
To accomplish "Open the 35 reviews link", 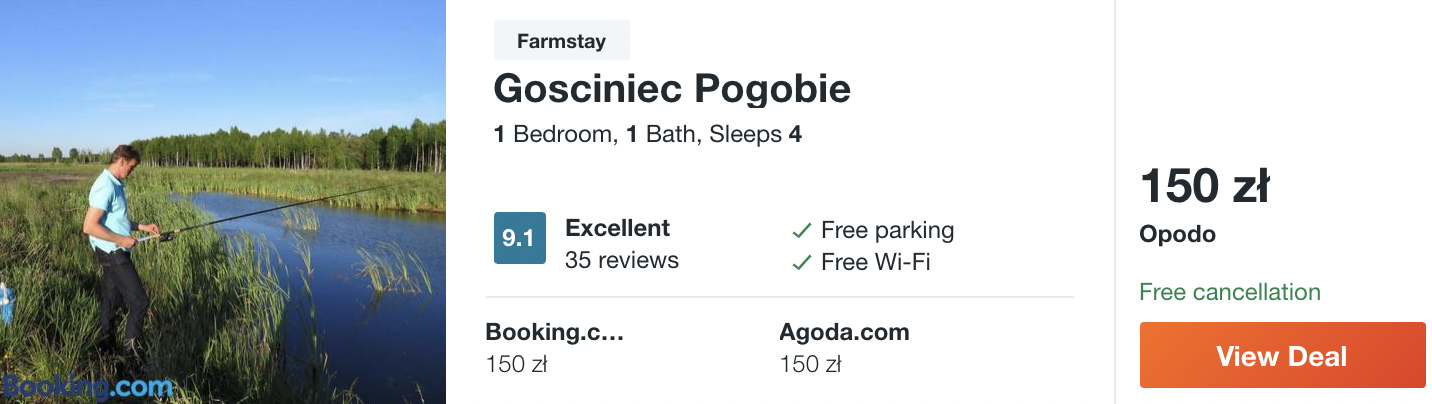I will tap(622, 261).
